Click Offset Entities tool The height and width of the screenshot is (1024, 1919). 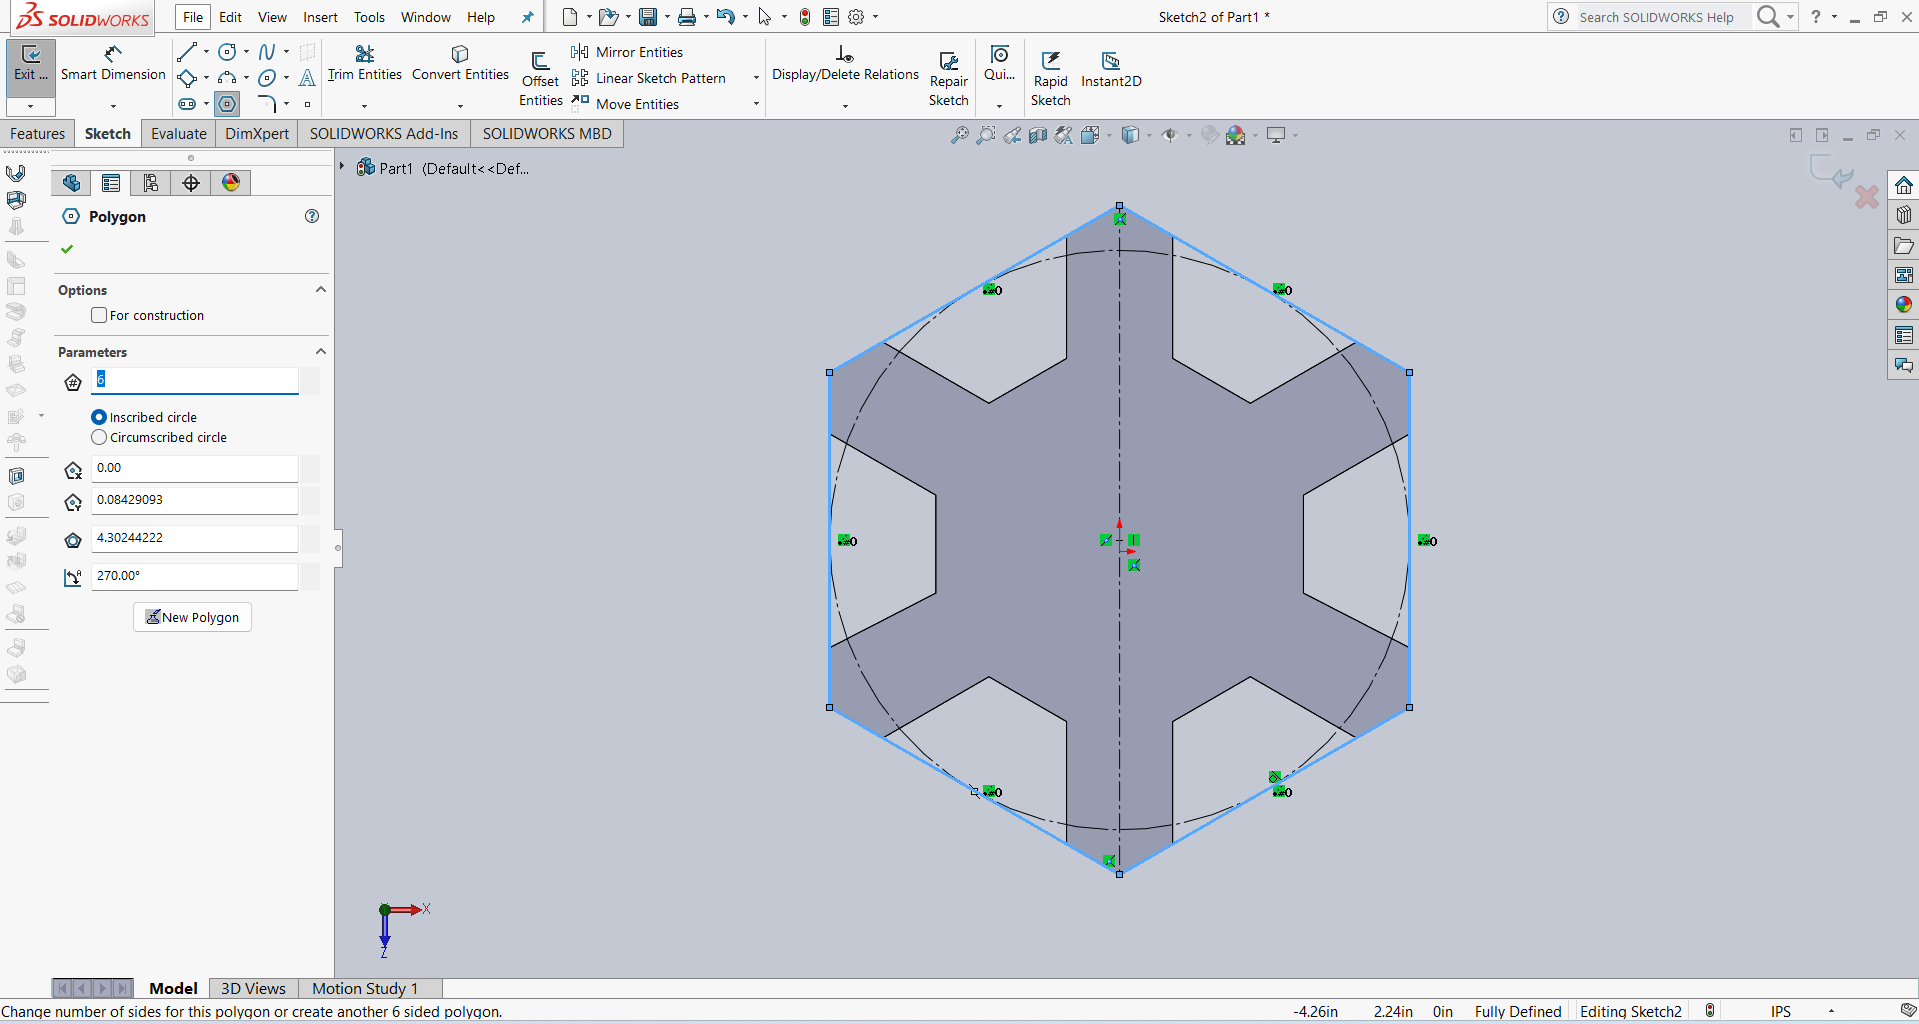(x=540, y=78)
